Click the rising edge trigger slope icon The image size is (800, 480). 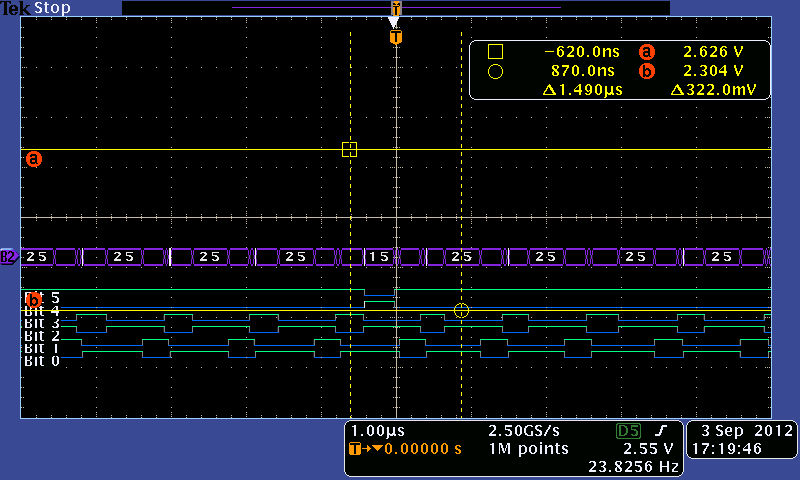tap(661, 431)
